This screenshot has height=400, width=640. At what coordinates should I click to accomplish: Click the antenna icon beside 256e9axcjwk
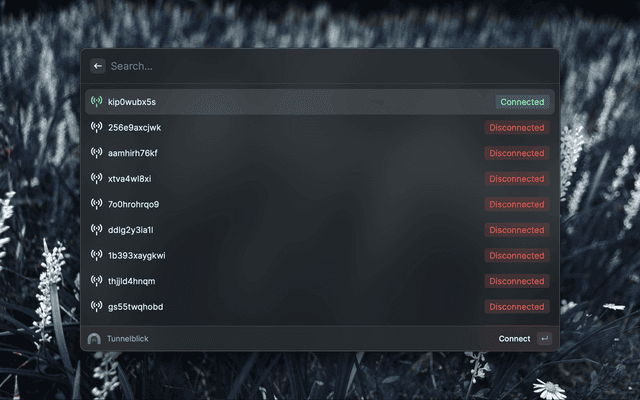coord(96,127)
